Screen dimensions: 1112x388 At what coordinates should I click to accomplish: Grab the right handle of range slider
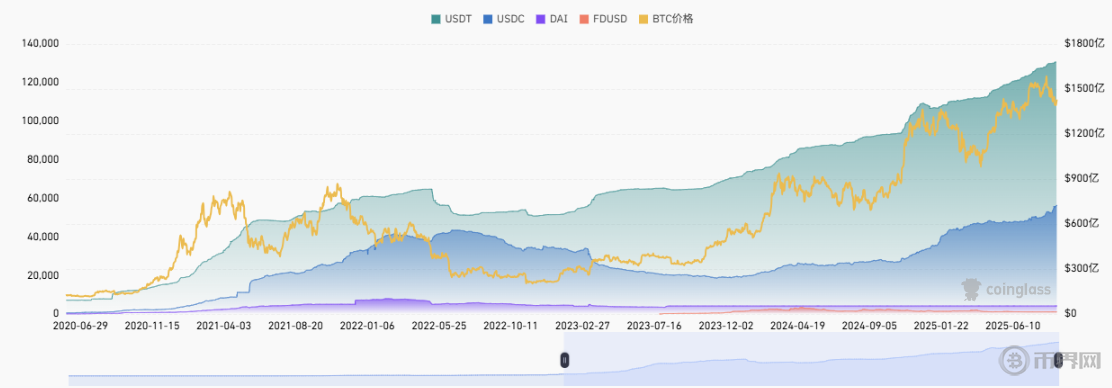(1057, 360)
